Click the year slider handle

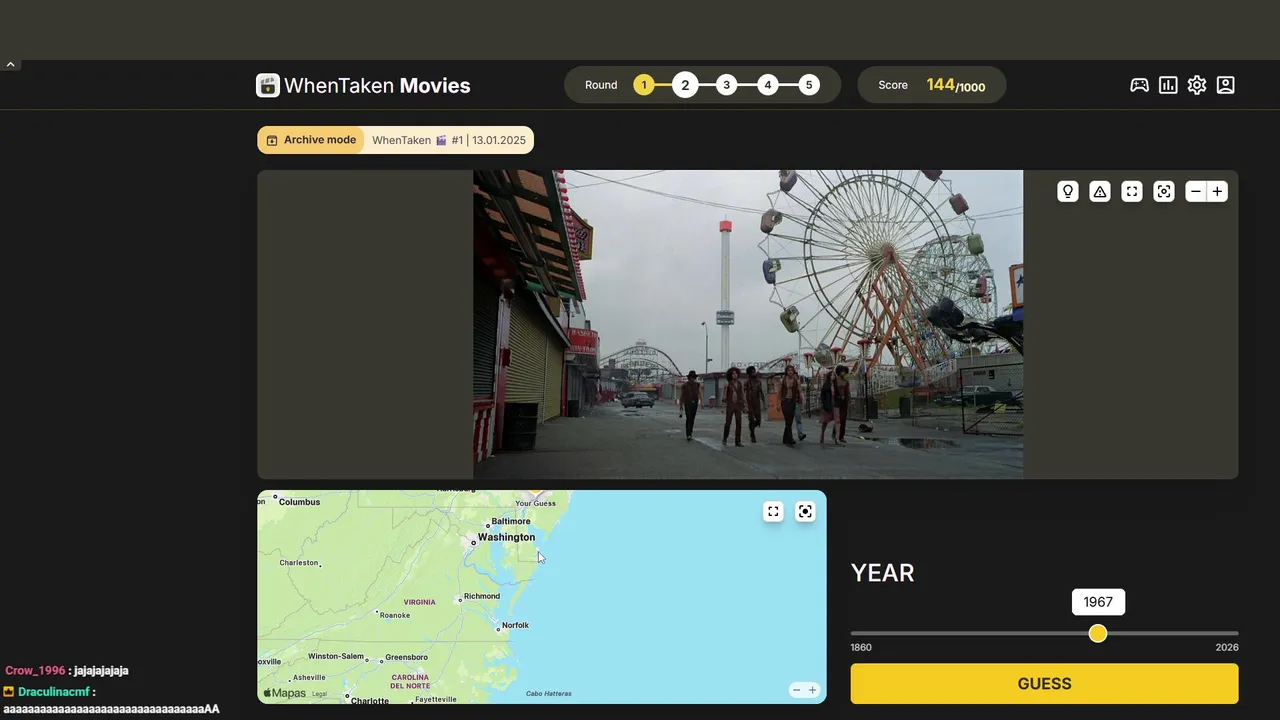[x=1098, y=633]
